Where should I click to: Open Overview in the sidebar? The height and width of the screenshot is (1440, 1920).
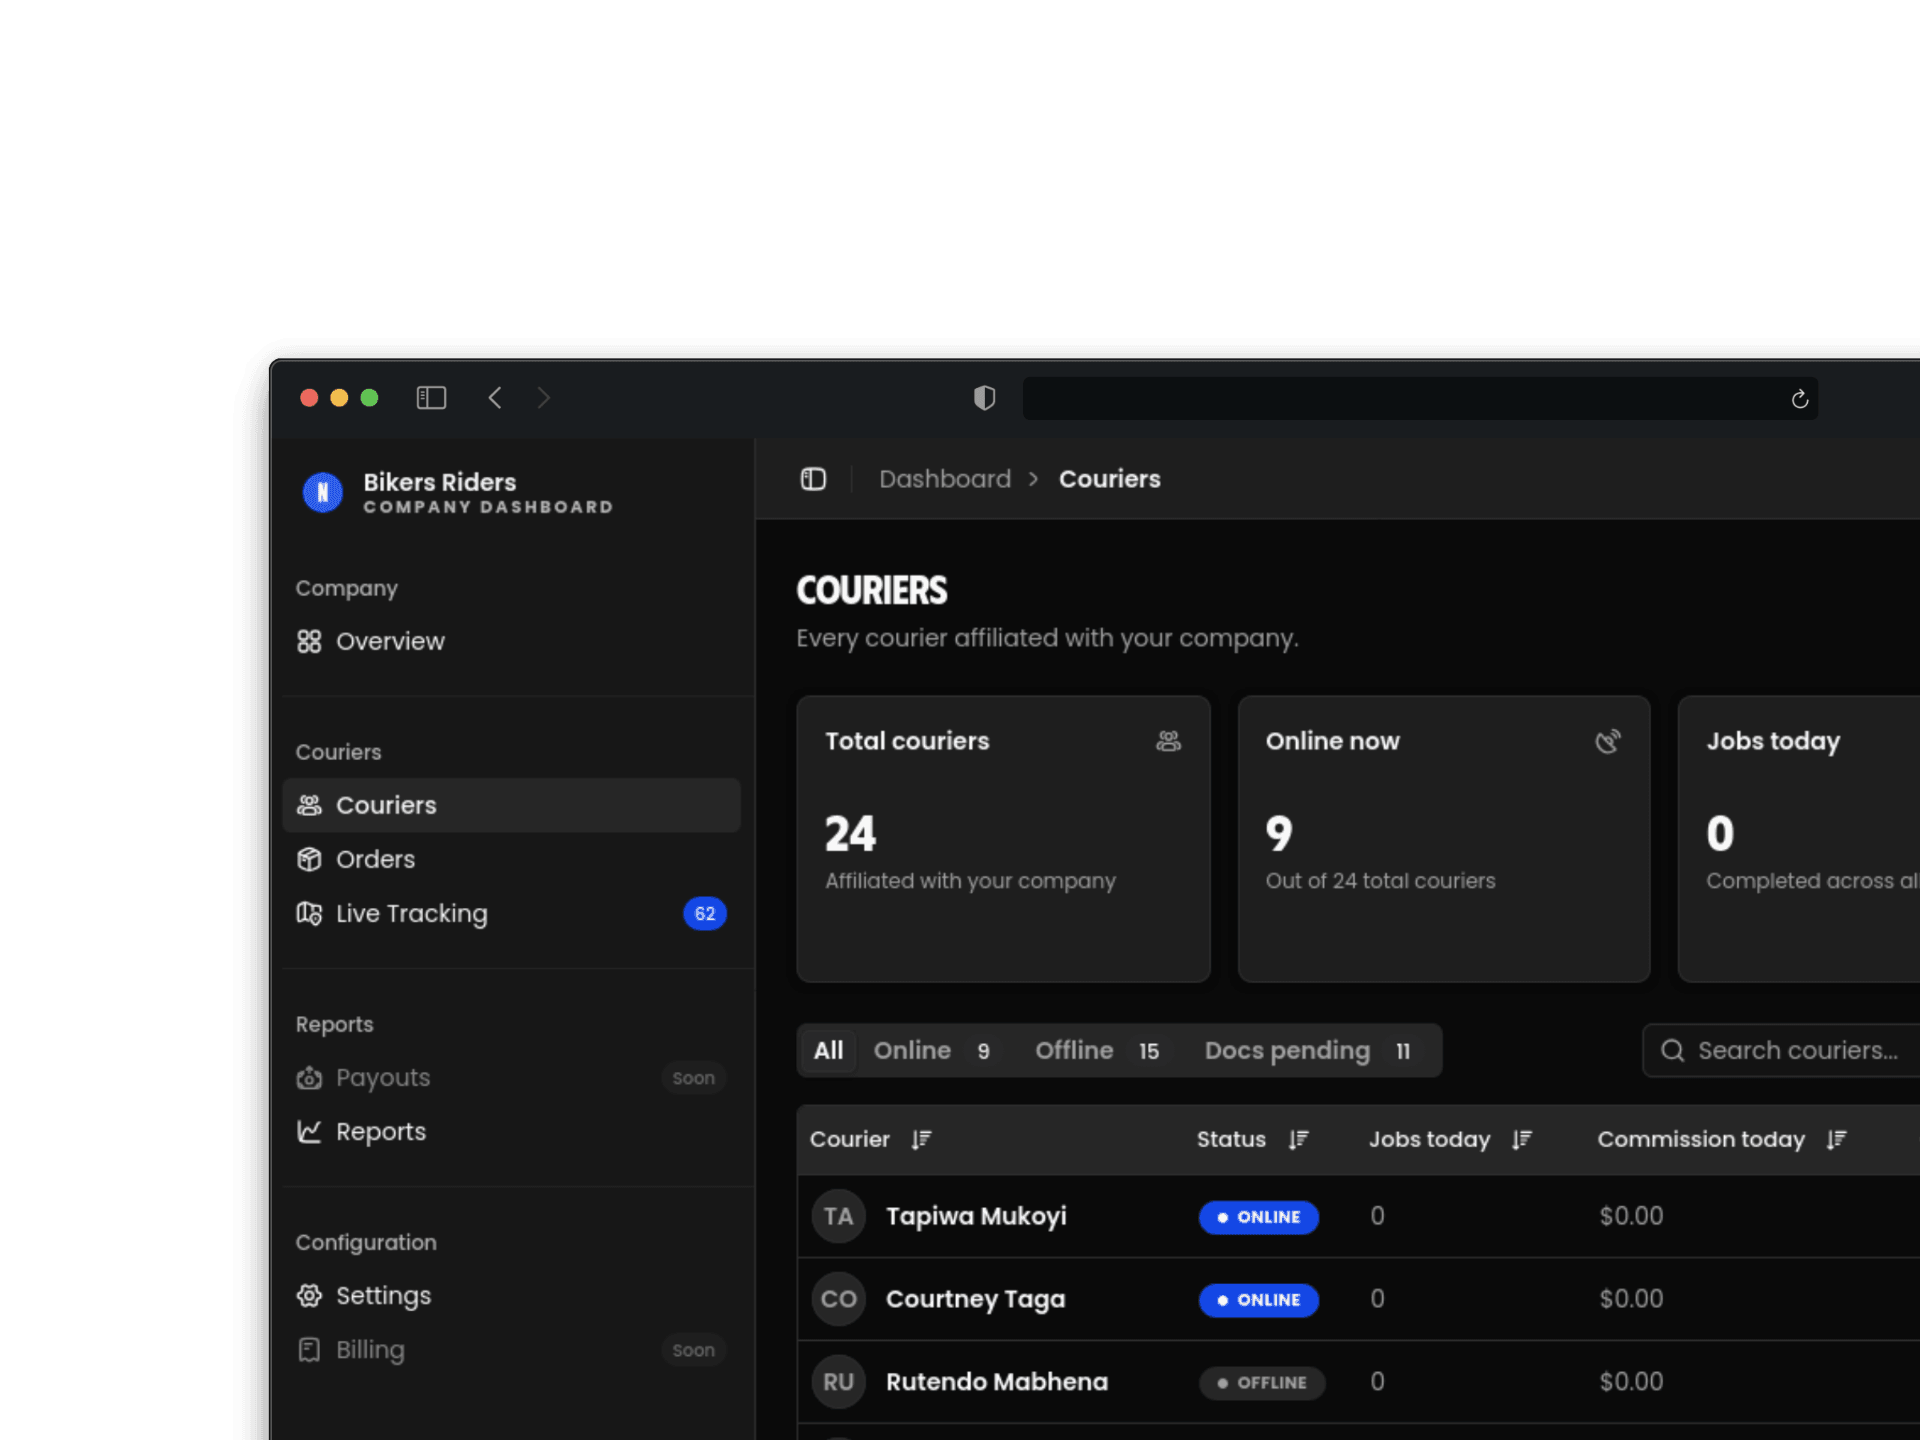click(x=511, y=641)
